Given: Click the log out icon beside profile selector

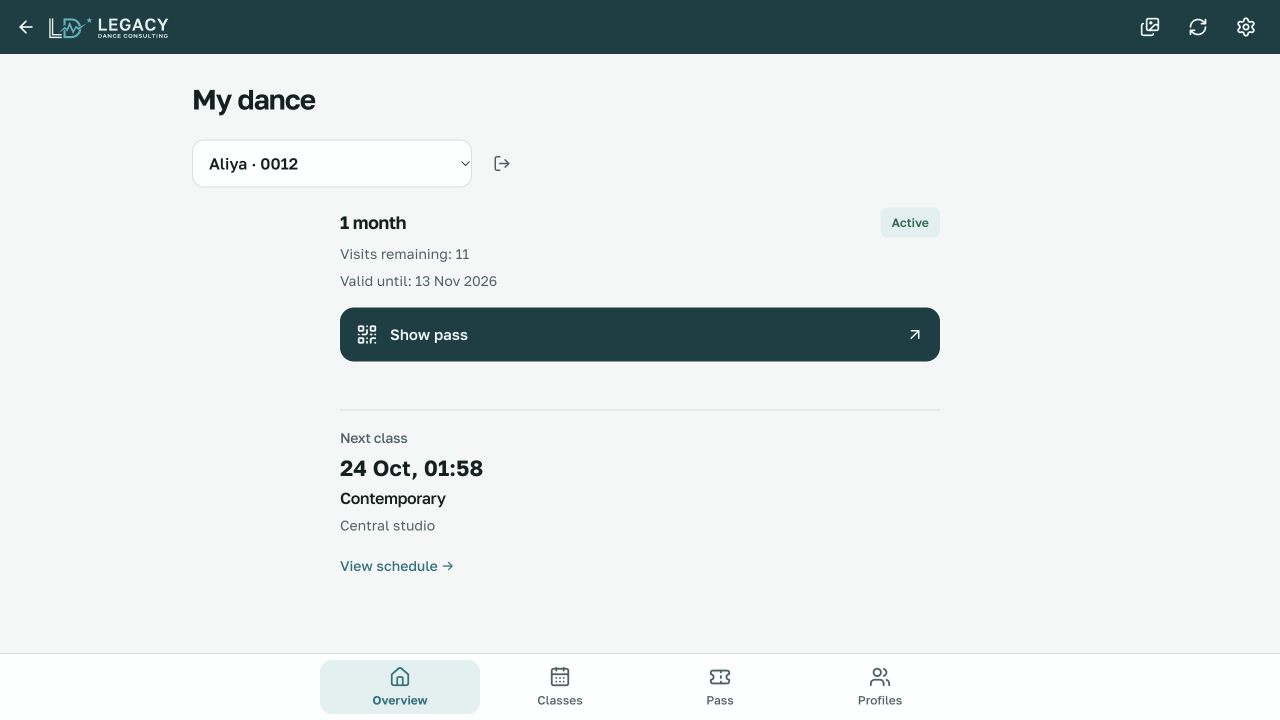Looking at the screenshot, I should click(x=502, y=163).
